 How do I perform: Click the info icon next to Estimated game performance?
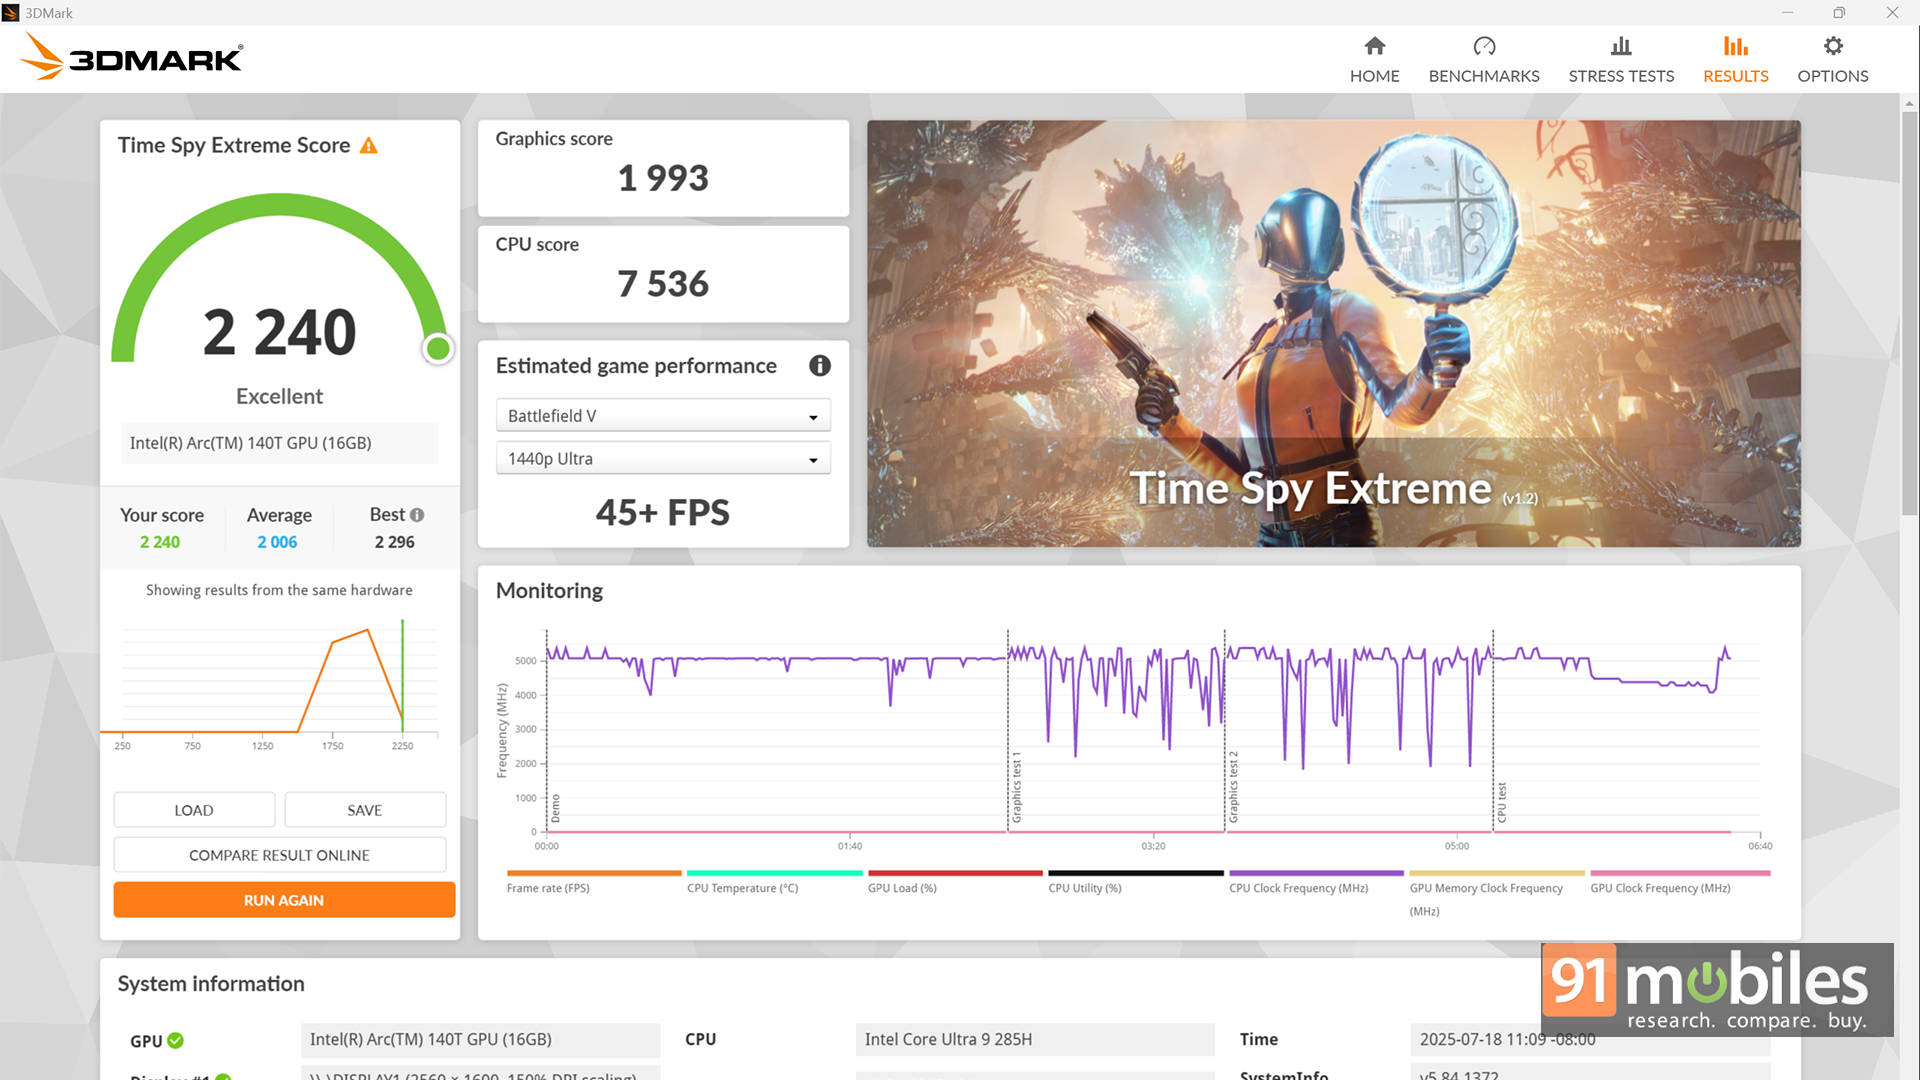[x=820, y=366]
